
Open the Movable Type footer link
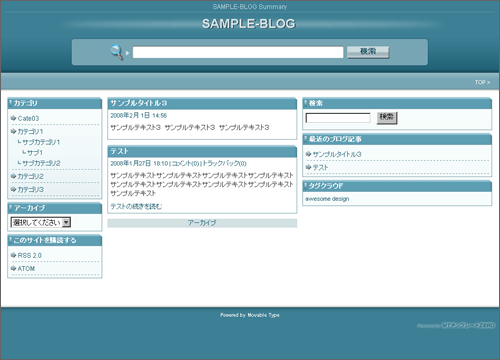pos(263,315)
